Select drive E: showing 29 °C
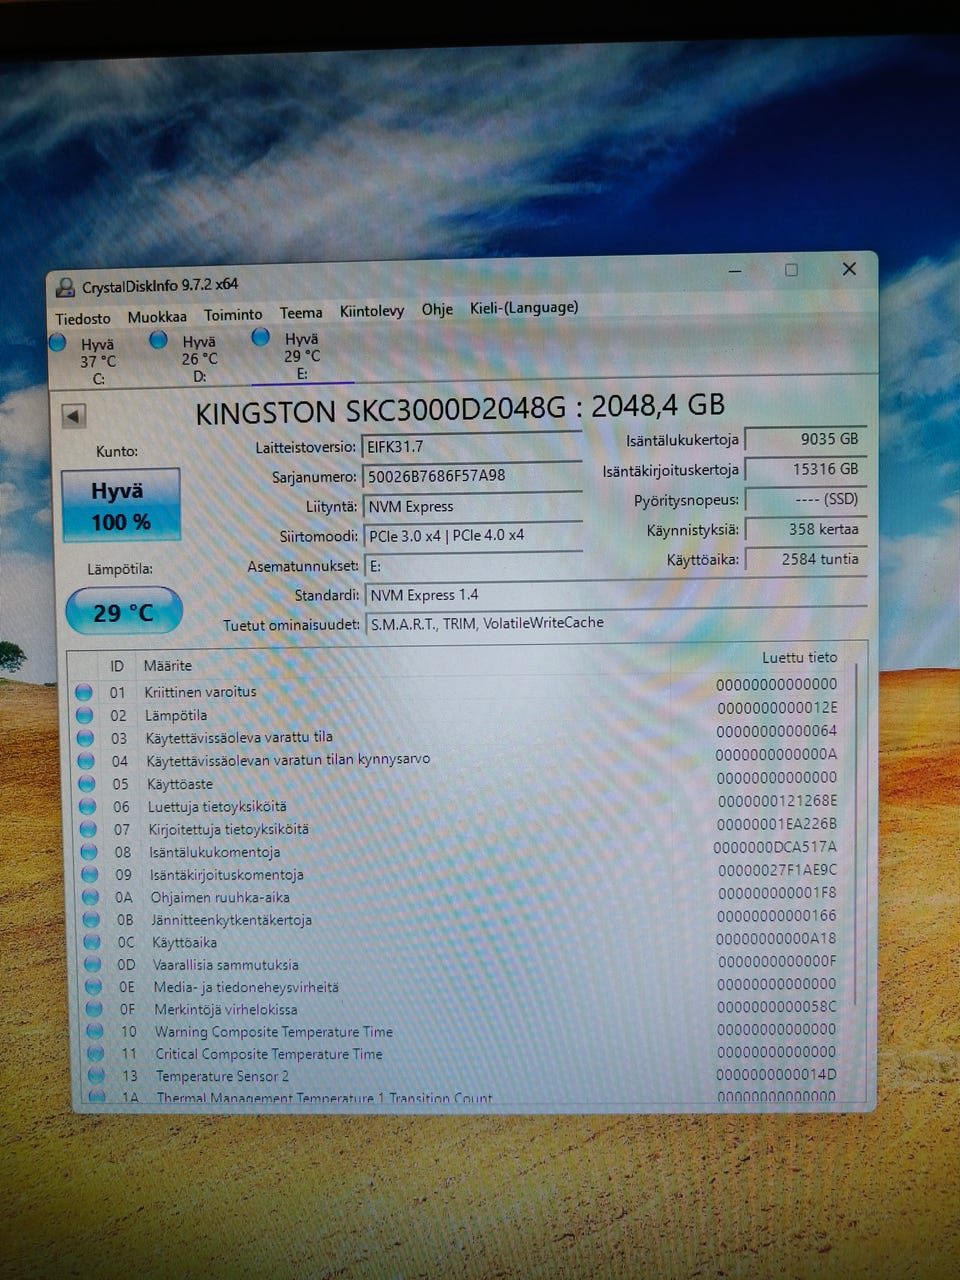The image size is (960, 1280). click(302, 356)
